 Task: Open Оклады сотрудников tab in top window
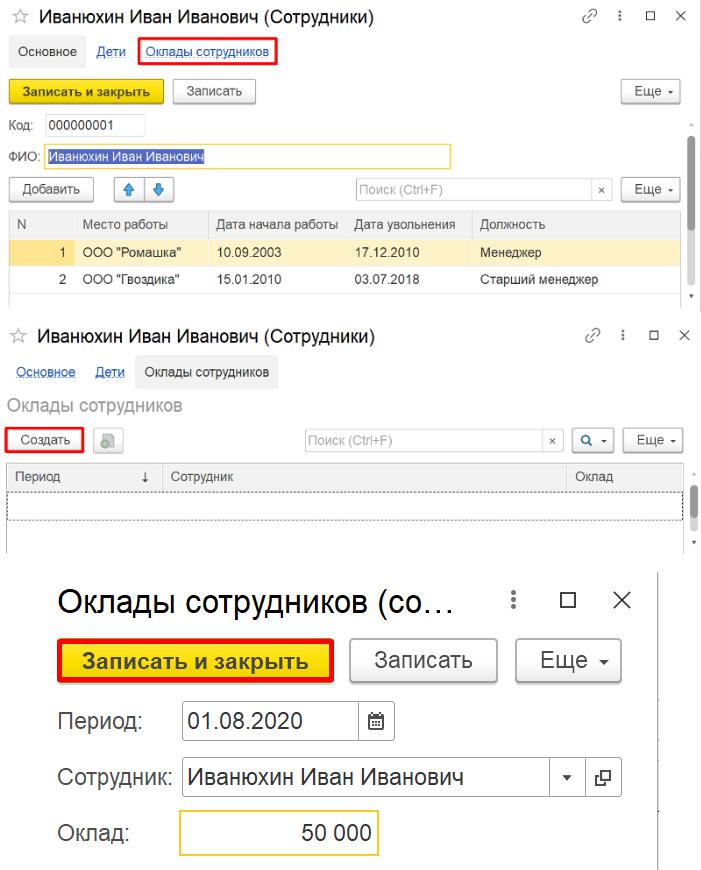pos(207,52)
